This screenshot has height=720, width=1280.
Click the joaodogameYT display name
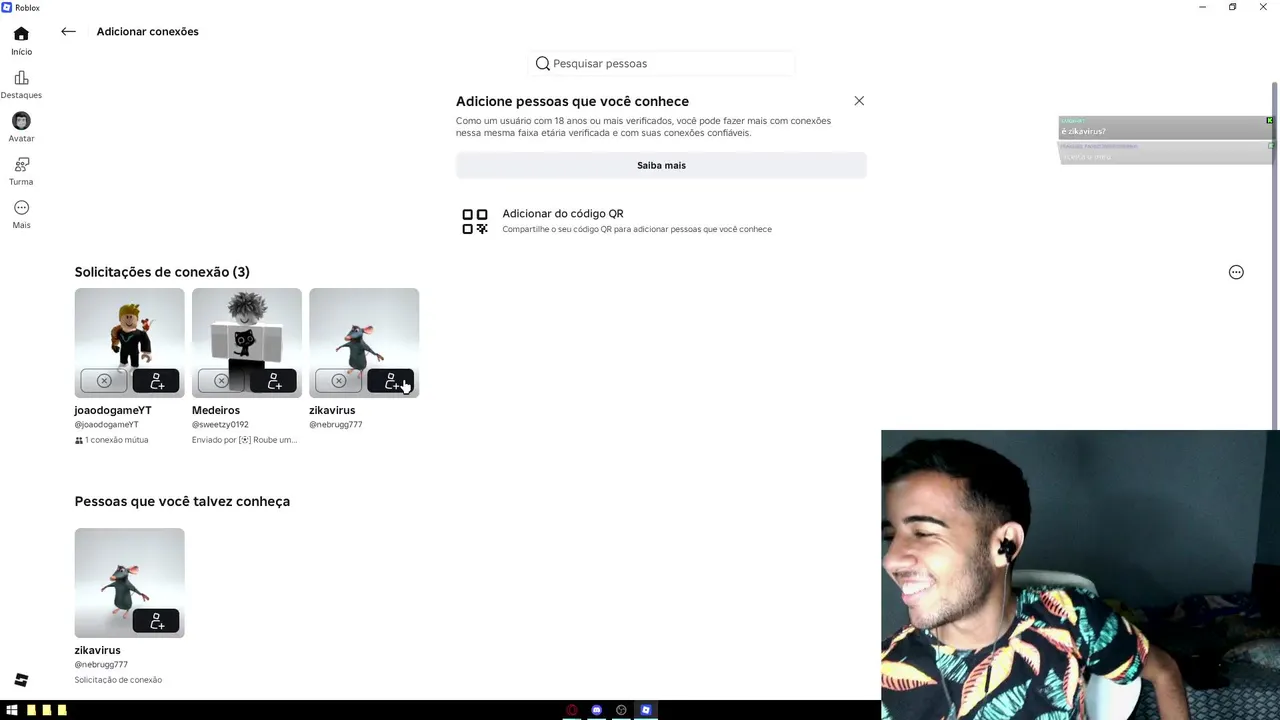point(113,410)
